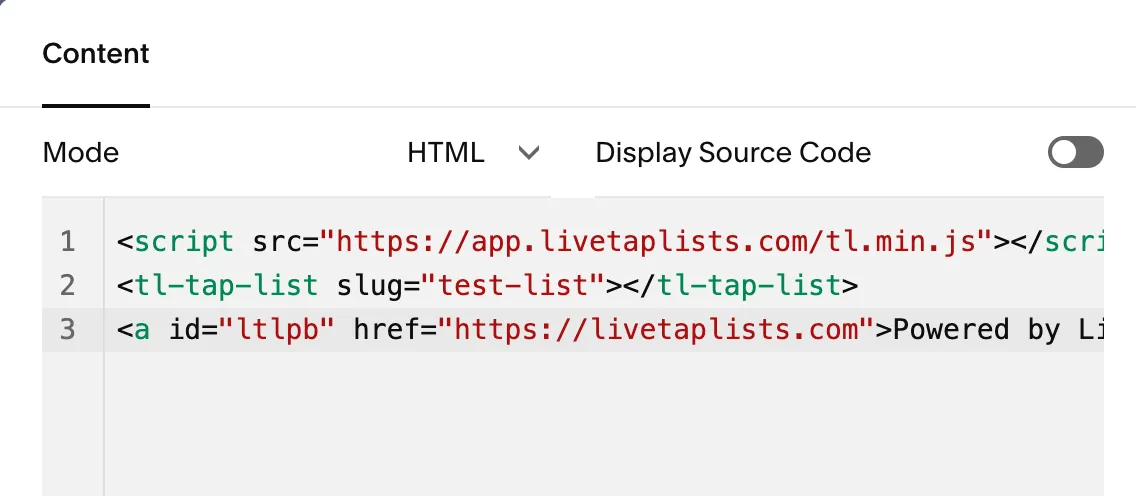
Task: Click line number 2 in the gutter
Action: click(x=67, y=285)
